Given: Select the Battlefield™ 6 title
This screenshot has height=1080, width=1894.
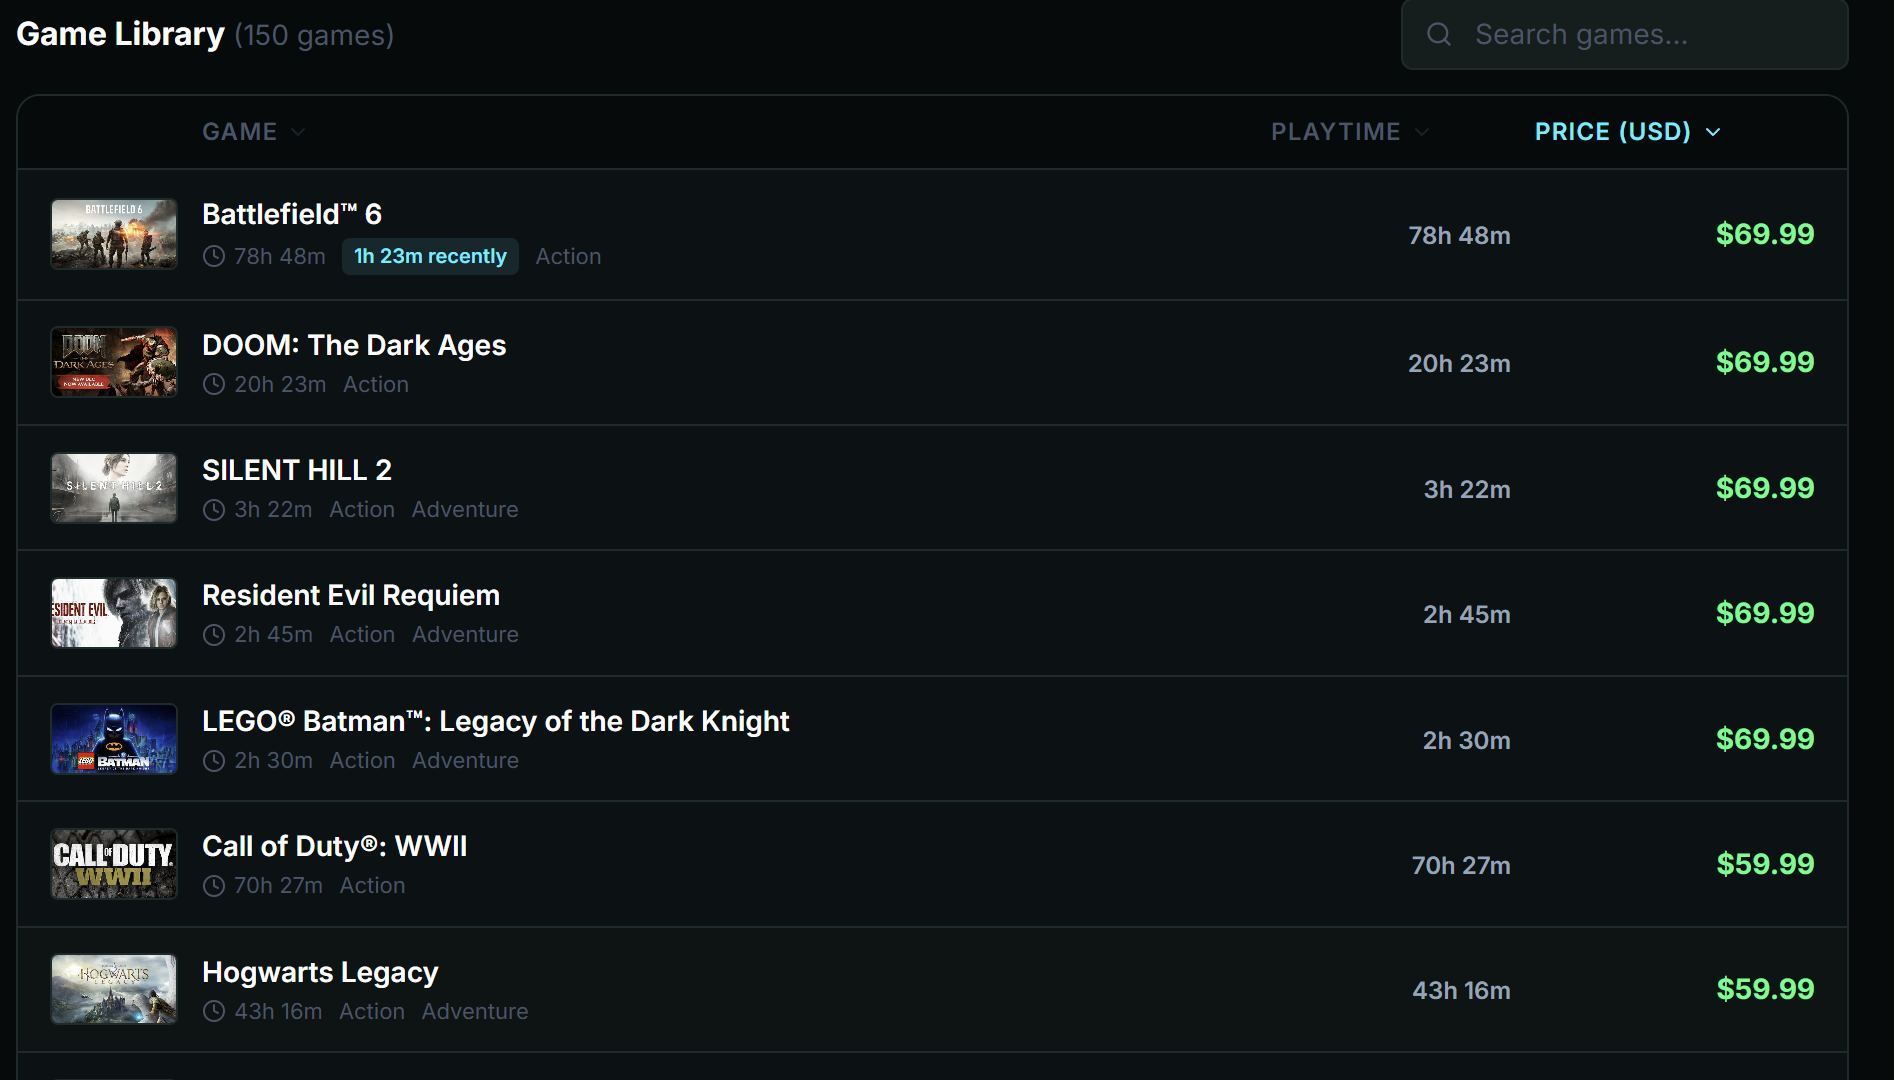Looking at the screenshot, I should tap(292, 214).
